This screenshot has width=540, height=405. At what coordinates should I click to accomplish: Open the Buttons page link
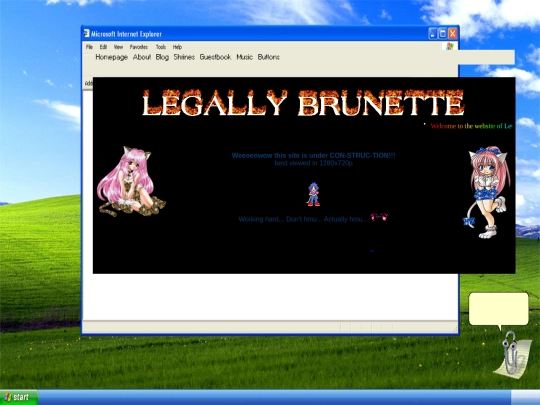pyautogui.click(x=269, y=57)
